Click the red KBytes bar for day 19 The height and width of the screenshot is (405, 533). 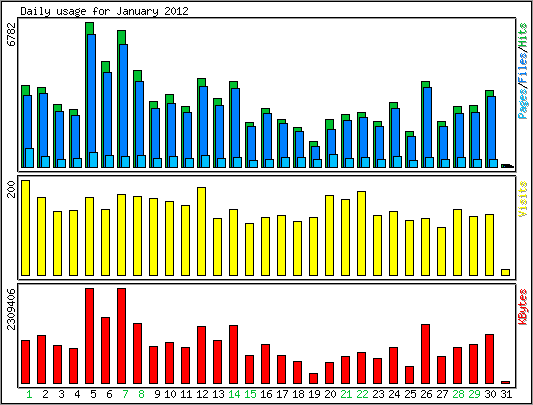[313, 378]
